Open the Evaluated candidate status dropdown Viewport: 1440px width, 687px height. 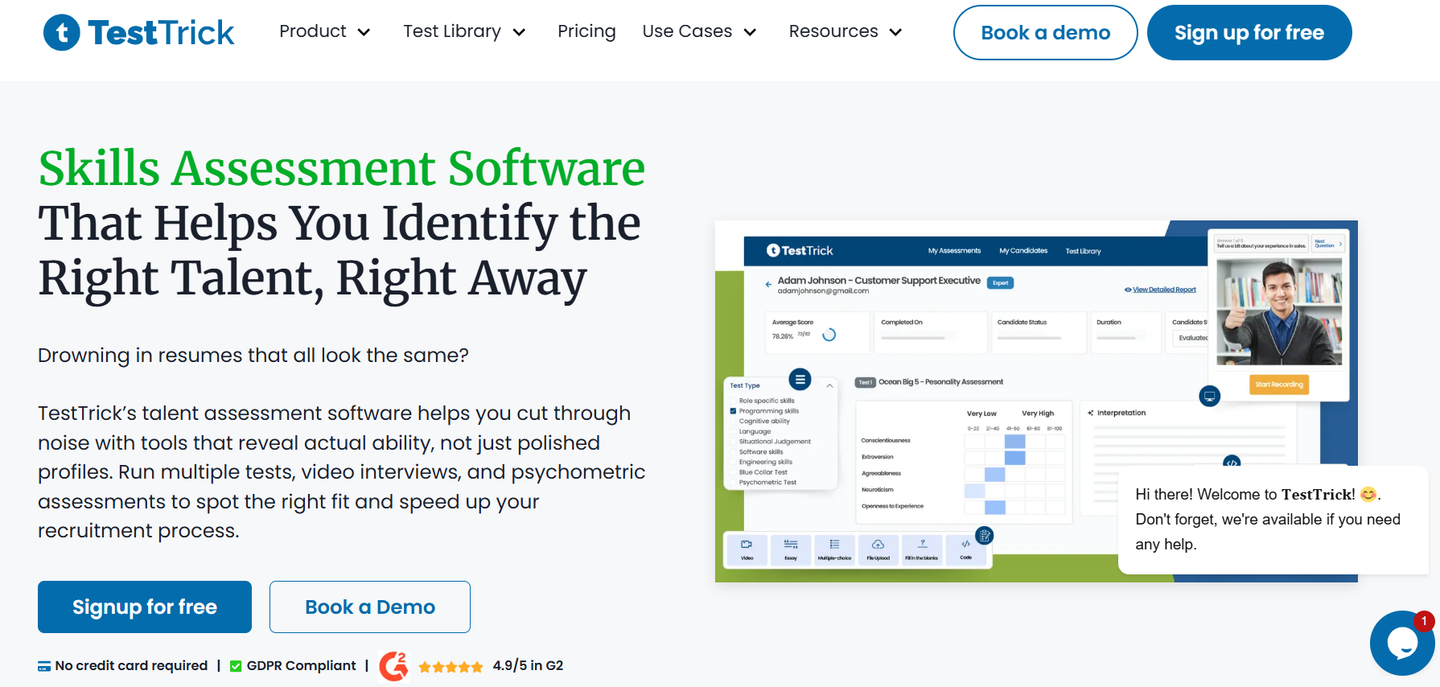tap(1190, 338)
